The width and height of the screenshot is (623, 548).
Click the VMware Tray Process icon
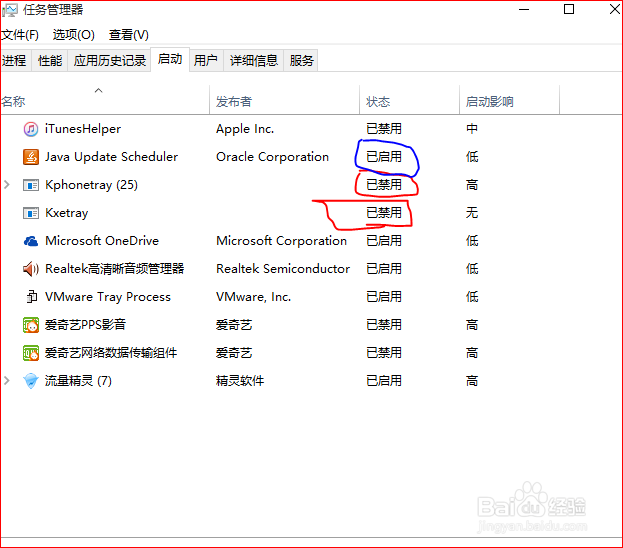pyautogui.click(x=31, y=297)
